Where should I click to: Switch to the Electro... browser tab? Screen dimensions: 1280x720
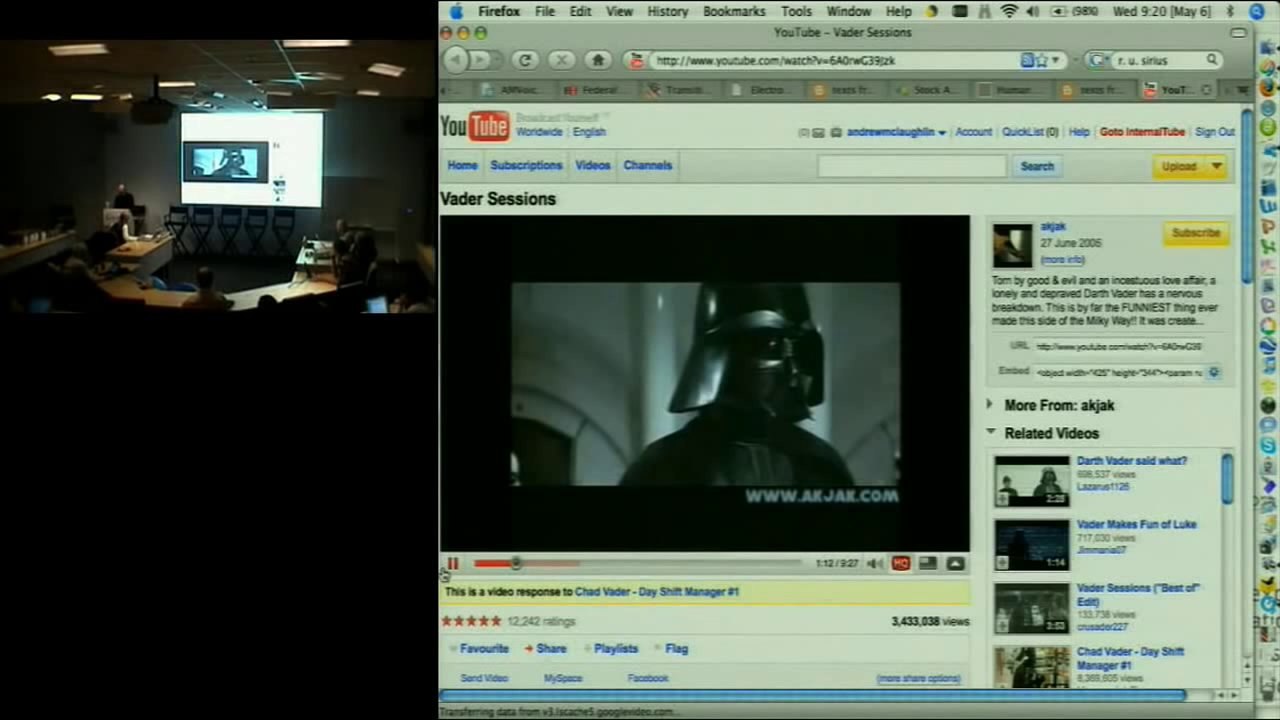click(x=765, y=90)
